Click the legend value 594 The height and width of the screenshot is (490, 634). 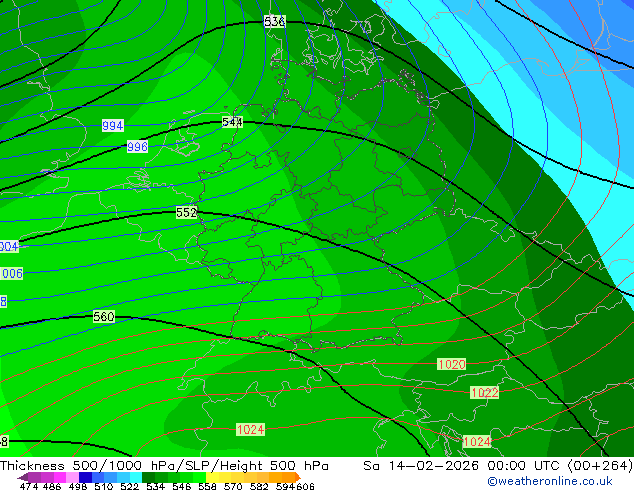285,486
